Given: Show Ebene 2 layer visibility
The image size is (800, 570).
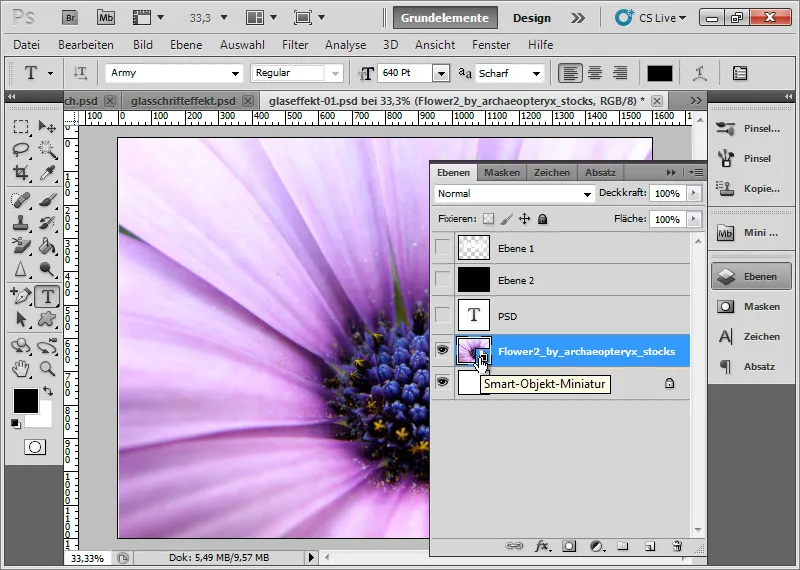Looking at the screenshot, I should pos(442,280).
